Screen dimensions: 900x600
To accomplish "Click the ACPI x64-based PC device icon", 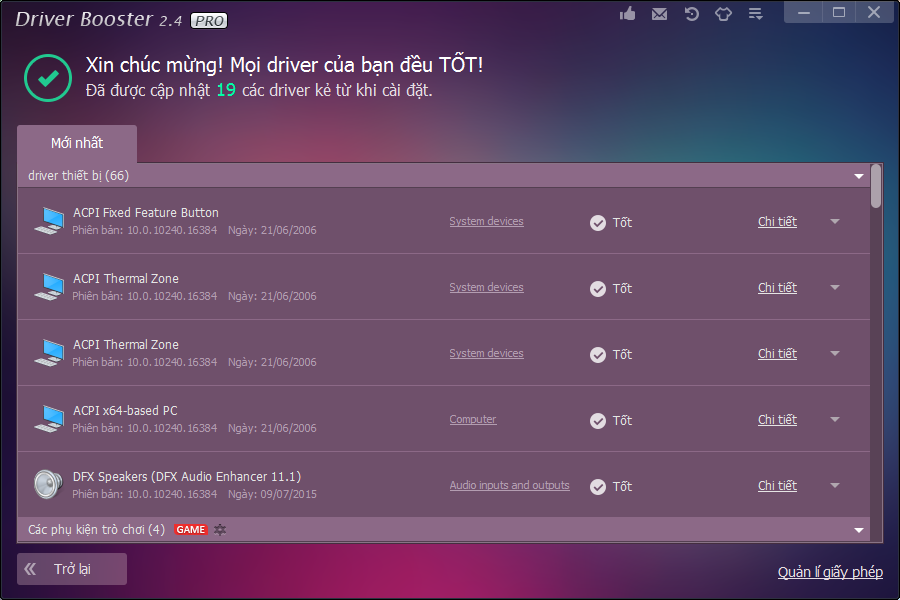I will 49,419.
